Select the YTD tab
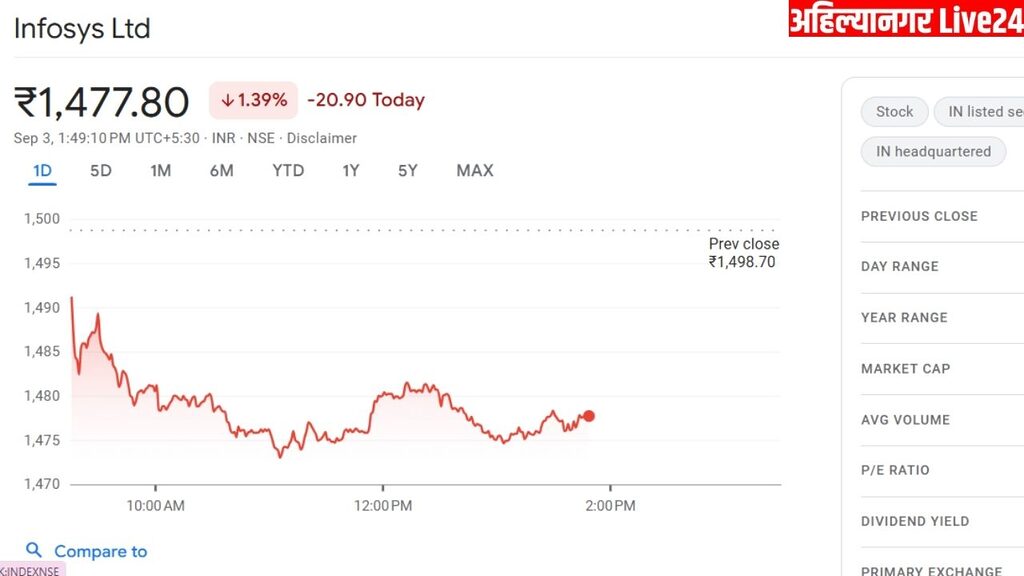This screenshot has width=1024, height=576. coord(288,171)
